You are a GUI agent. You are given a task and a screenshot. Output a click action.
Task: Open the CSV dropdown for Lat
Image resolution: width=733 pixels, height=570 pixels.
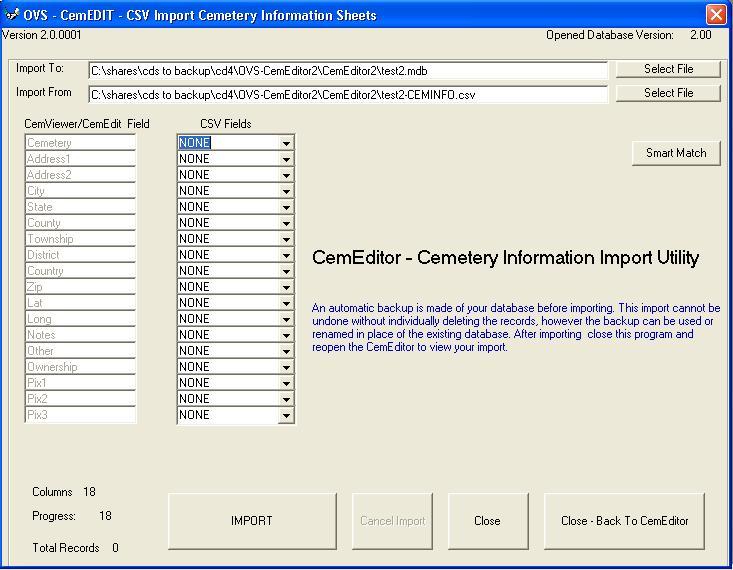click(286, 303)
